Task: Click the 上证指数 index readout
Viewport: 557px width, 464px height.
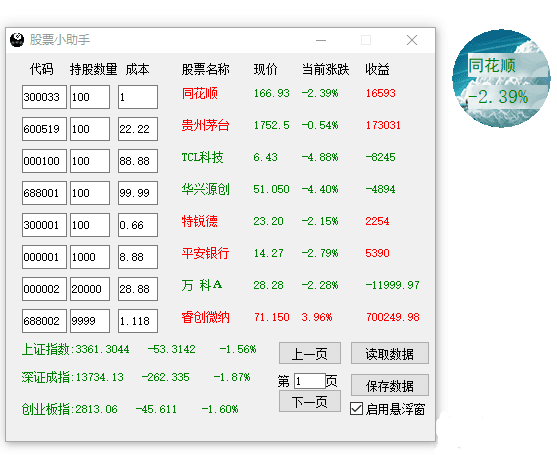Action: click(x=139, y=349)
